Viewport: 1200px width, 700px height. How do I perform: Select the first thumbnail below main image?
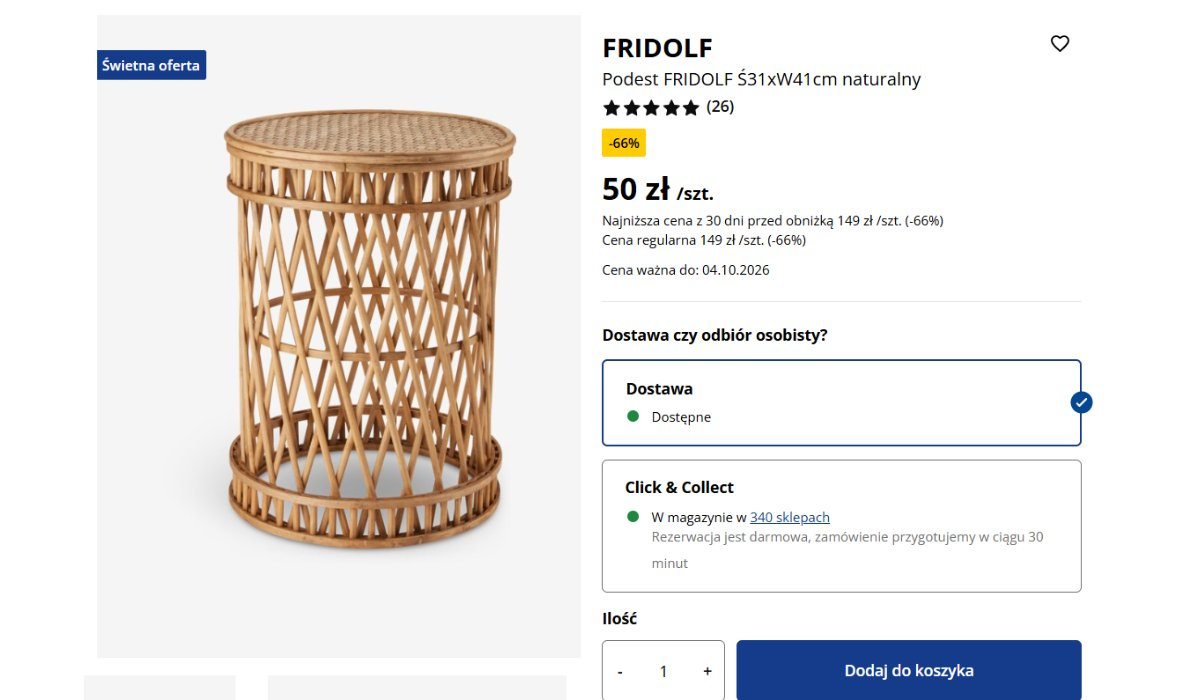pyautogui.click(x=160, y=688)
